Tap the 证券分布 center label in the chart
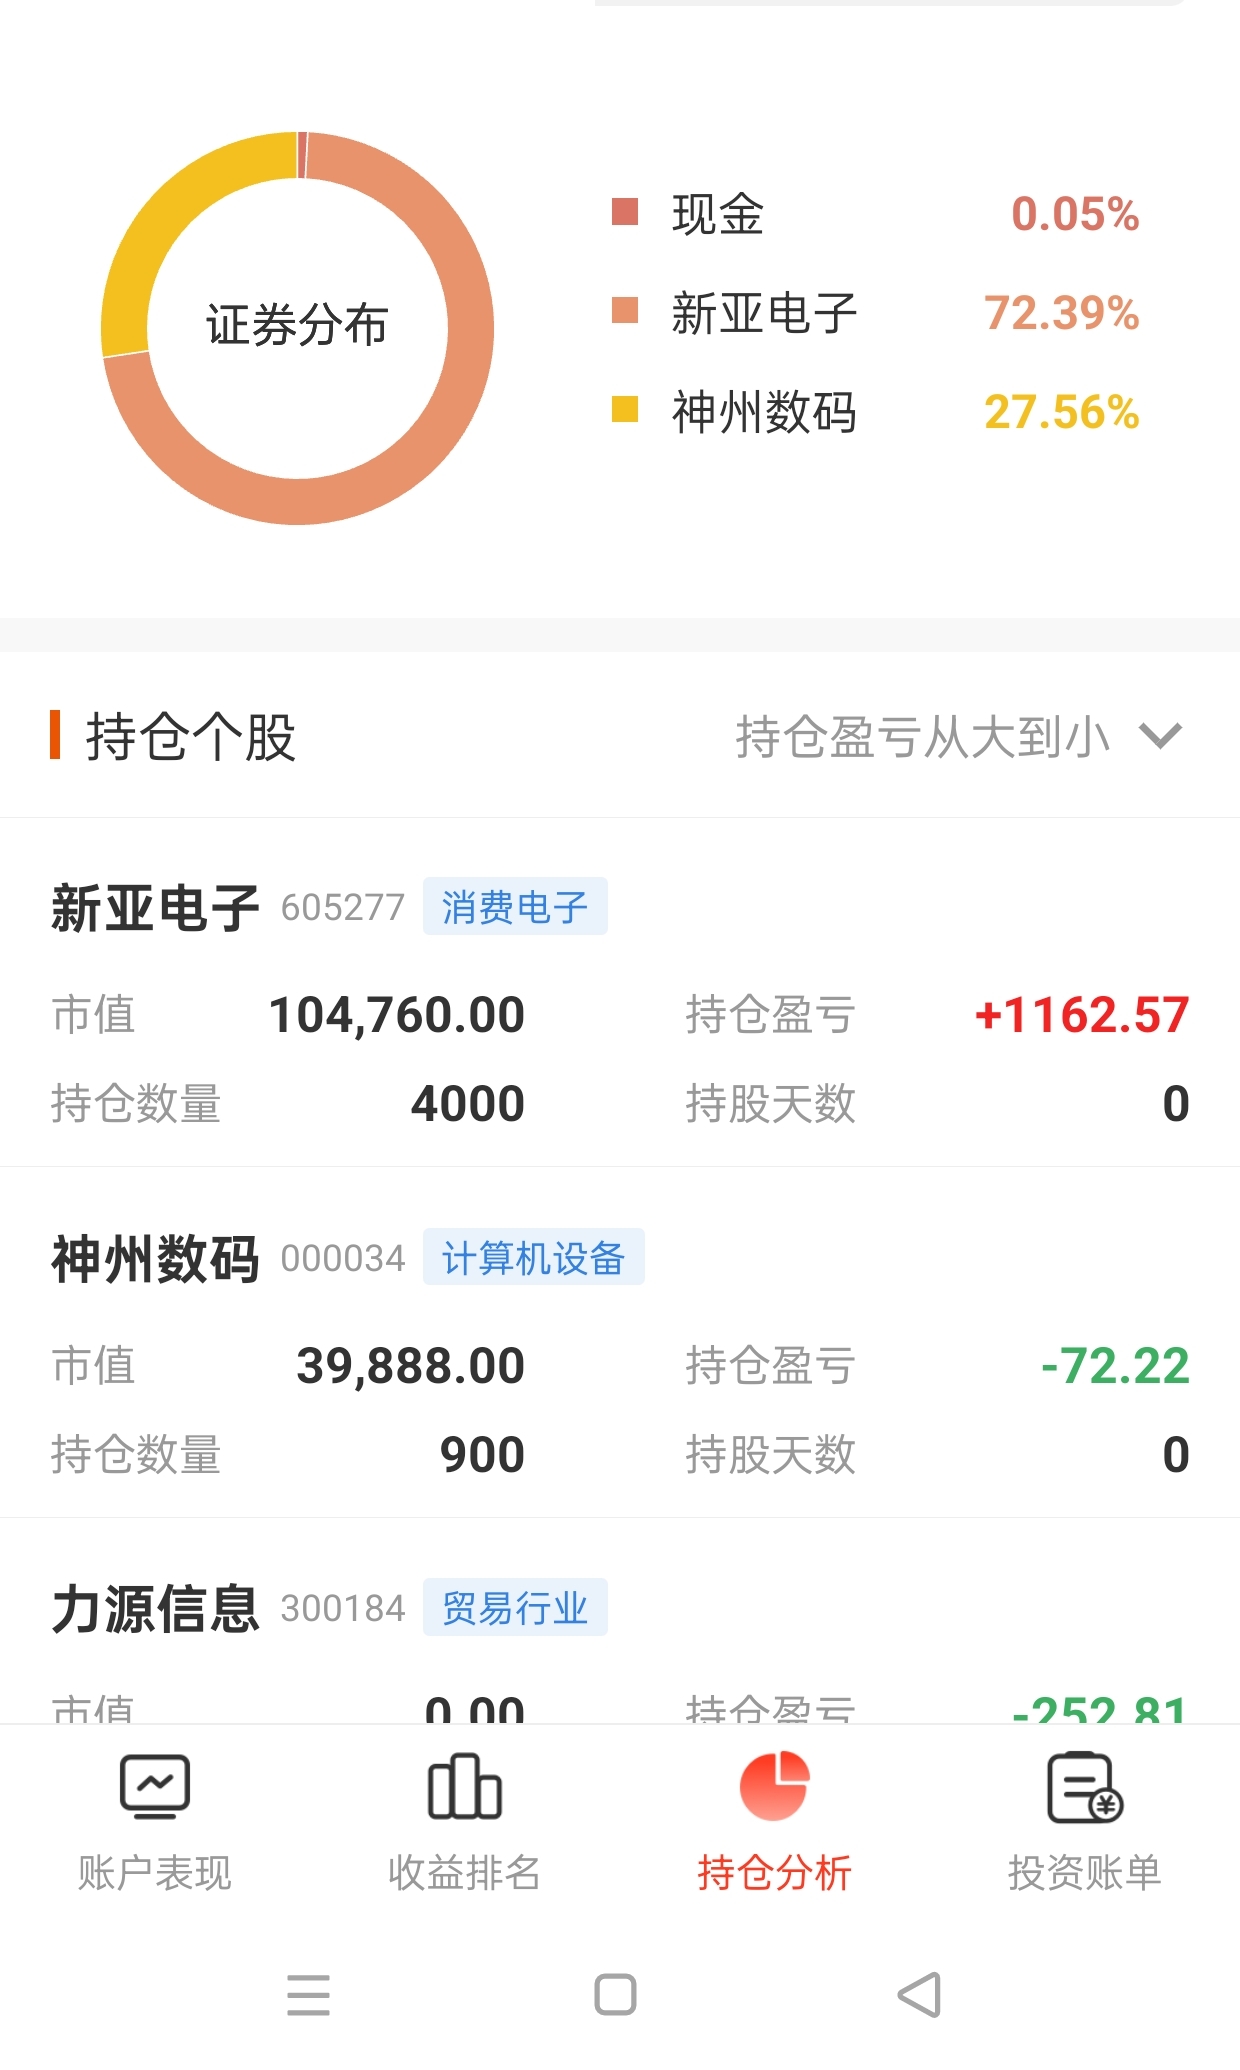Image resolution: width=1240 pixels, height=2070 pixels. coord(297,326)
